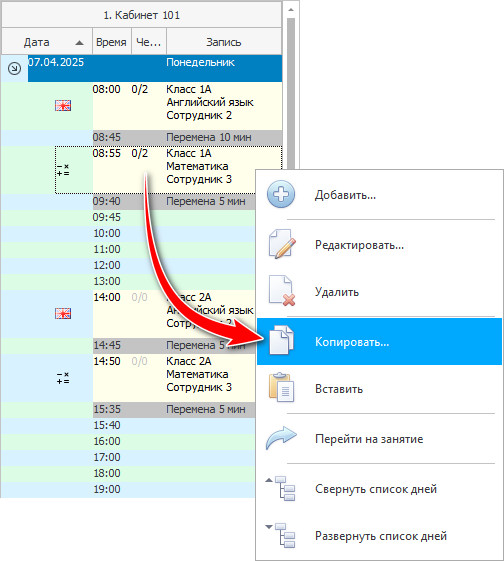The height and width of the screenshot is (561, 504).
Task: Select the Перемена 10 мин row at 08:45
Action: click(187, 137)
